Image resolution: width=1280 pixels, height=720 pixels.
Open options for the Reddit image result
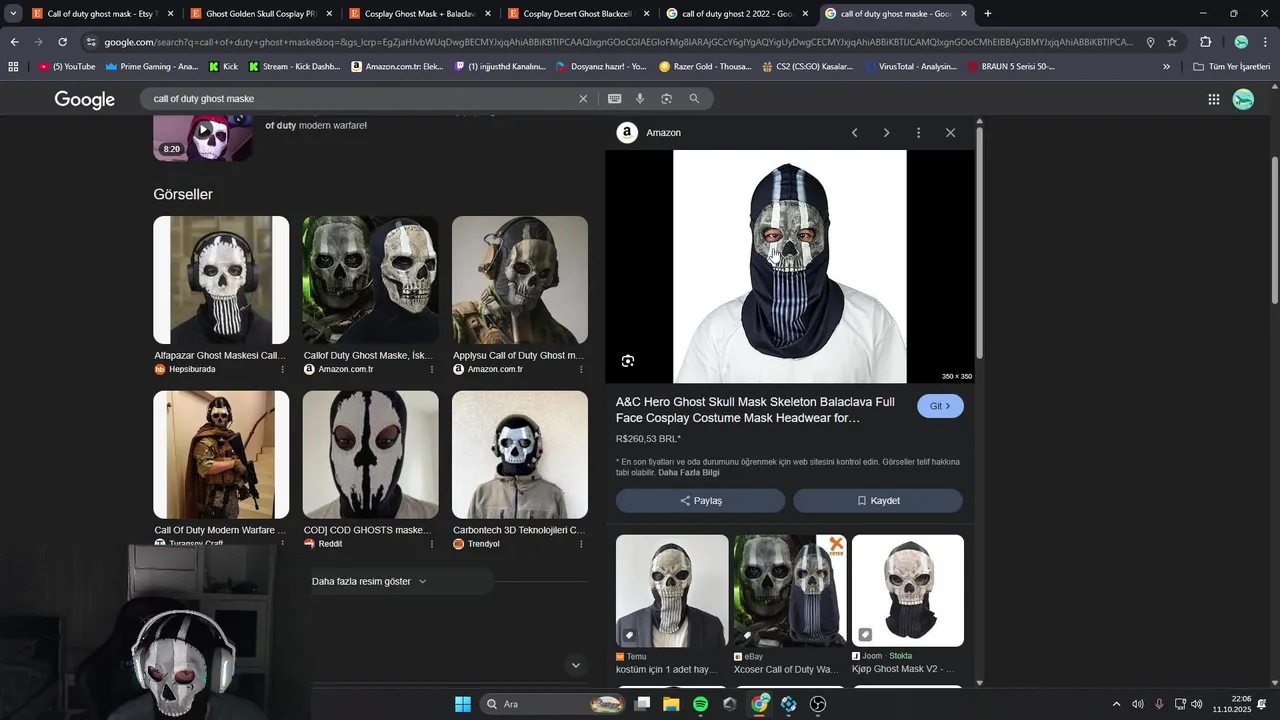tap(432, 544)
